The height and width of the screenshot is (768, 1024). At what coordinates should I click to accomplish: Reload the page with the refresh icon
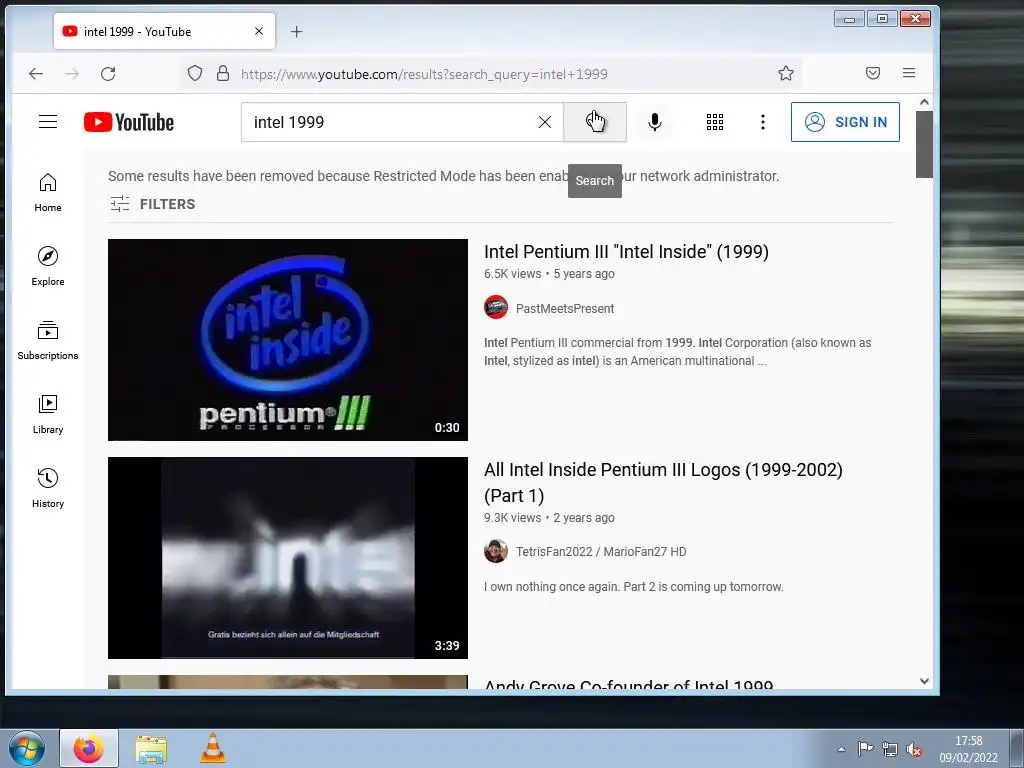click(108, 74)
